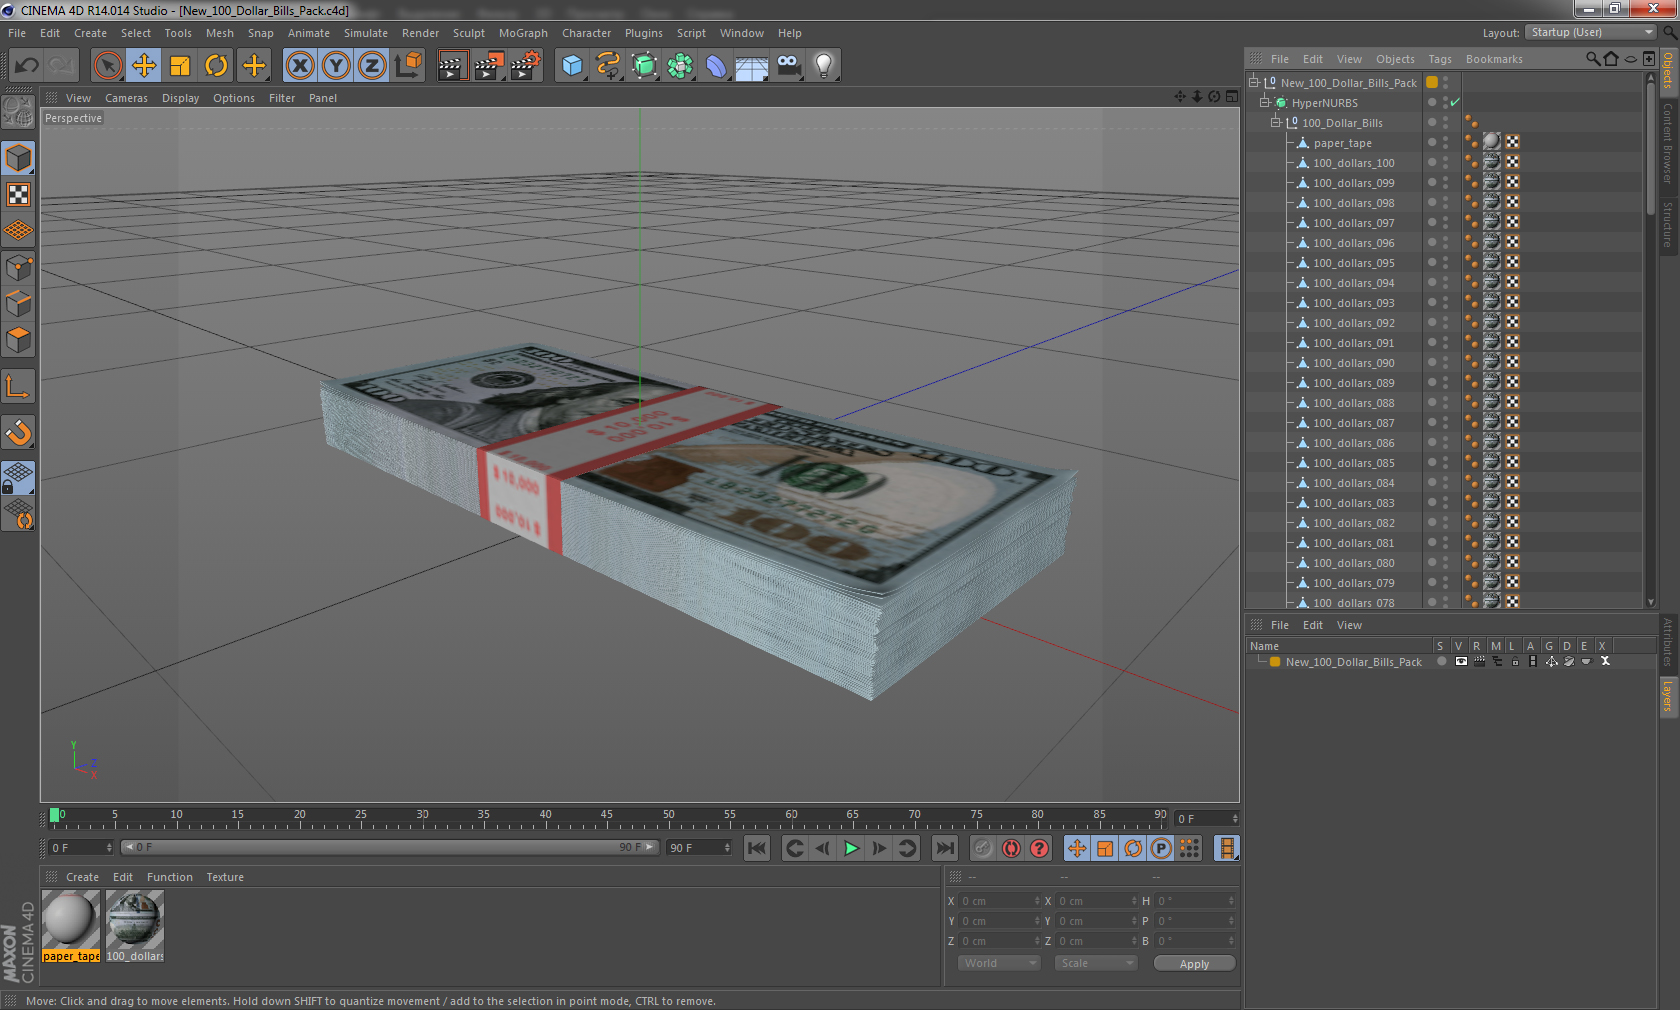
Task: Enable Polygons mode
Action: point(18,340)
